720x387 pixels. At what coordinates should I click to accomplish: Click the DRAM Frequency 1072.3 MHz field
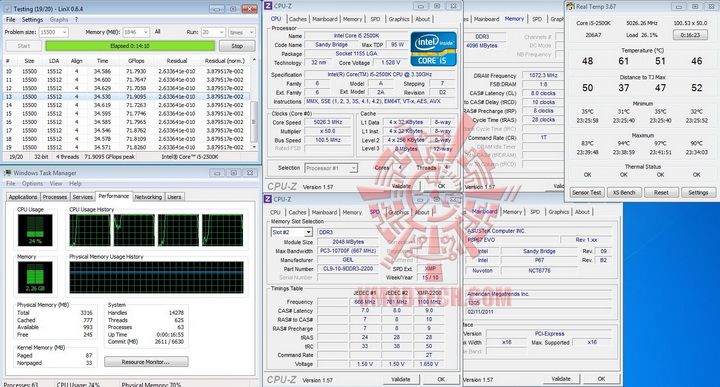pyautogui.click(x=543, y=75)
